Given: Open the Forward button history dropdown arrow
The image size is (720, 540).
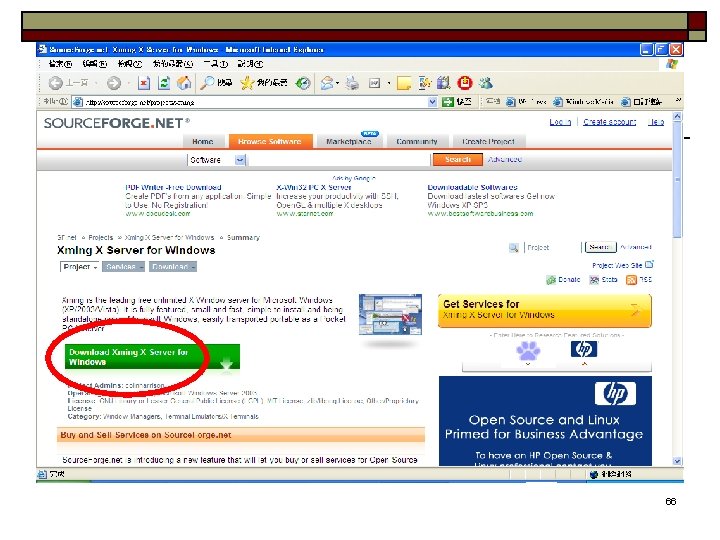Looking at the screenshot, I should [129, 83].
